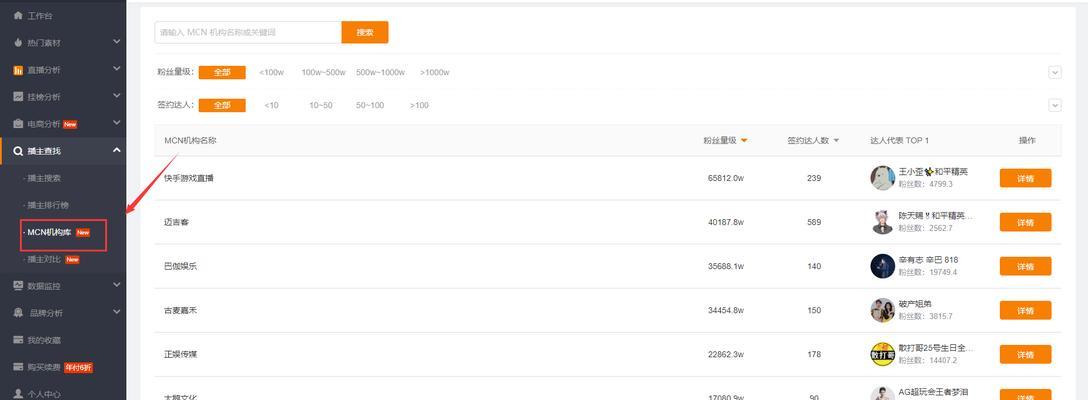Viewport: 1088px width, 400px height.
Task: Open 详情 for 古麦嘉禾
Action: point(1026,310)
